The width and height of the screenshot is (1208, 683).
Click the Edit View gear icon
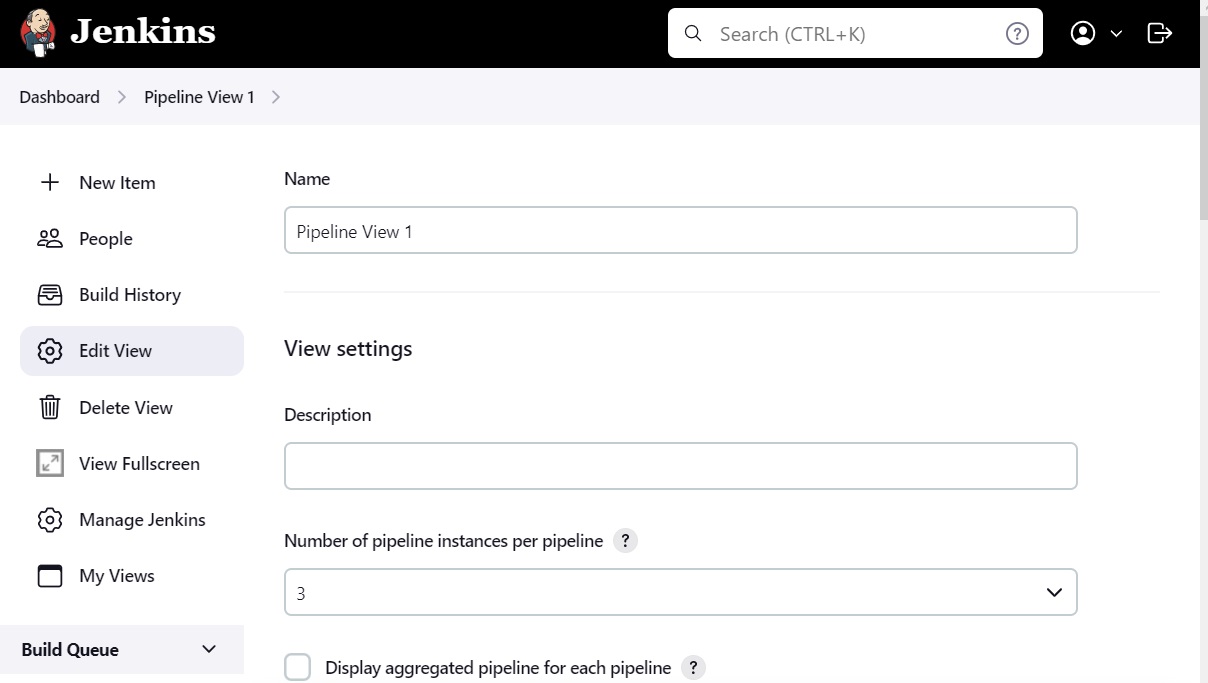click(x=49, y=351)
